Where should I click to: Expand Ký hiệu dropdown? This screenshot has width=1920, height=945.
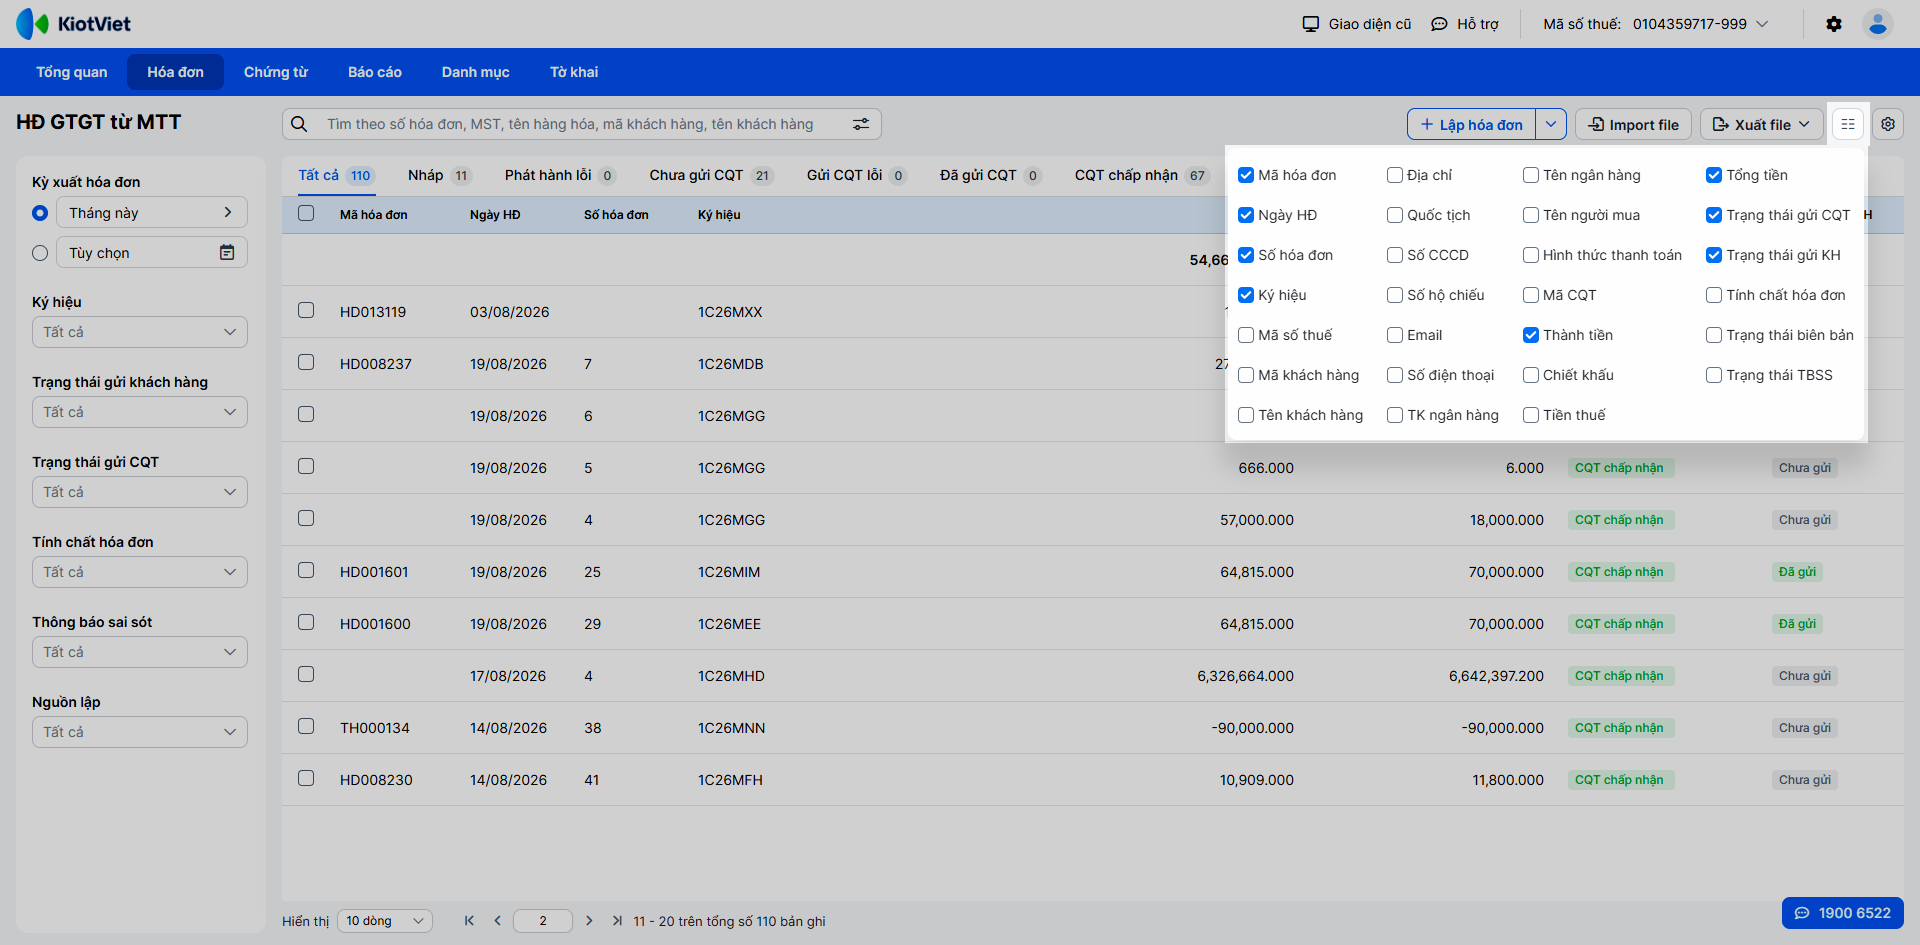click(140, 332)
